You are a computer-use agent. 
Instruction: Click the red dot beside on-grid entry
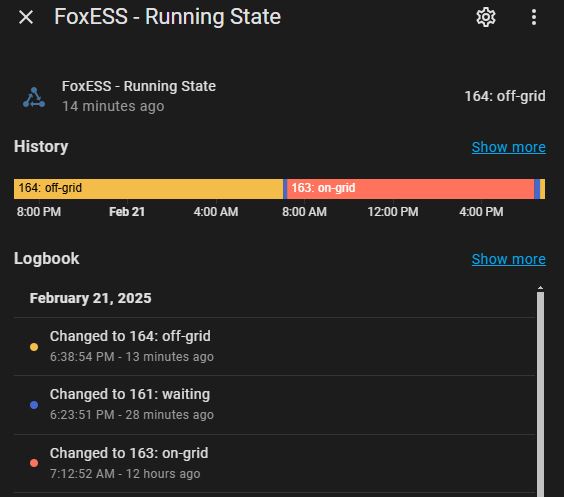(x=34, y=463)
